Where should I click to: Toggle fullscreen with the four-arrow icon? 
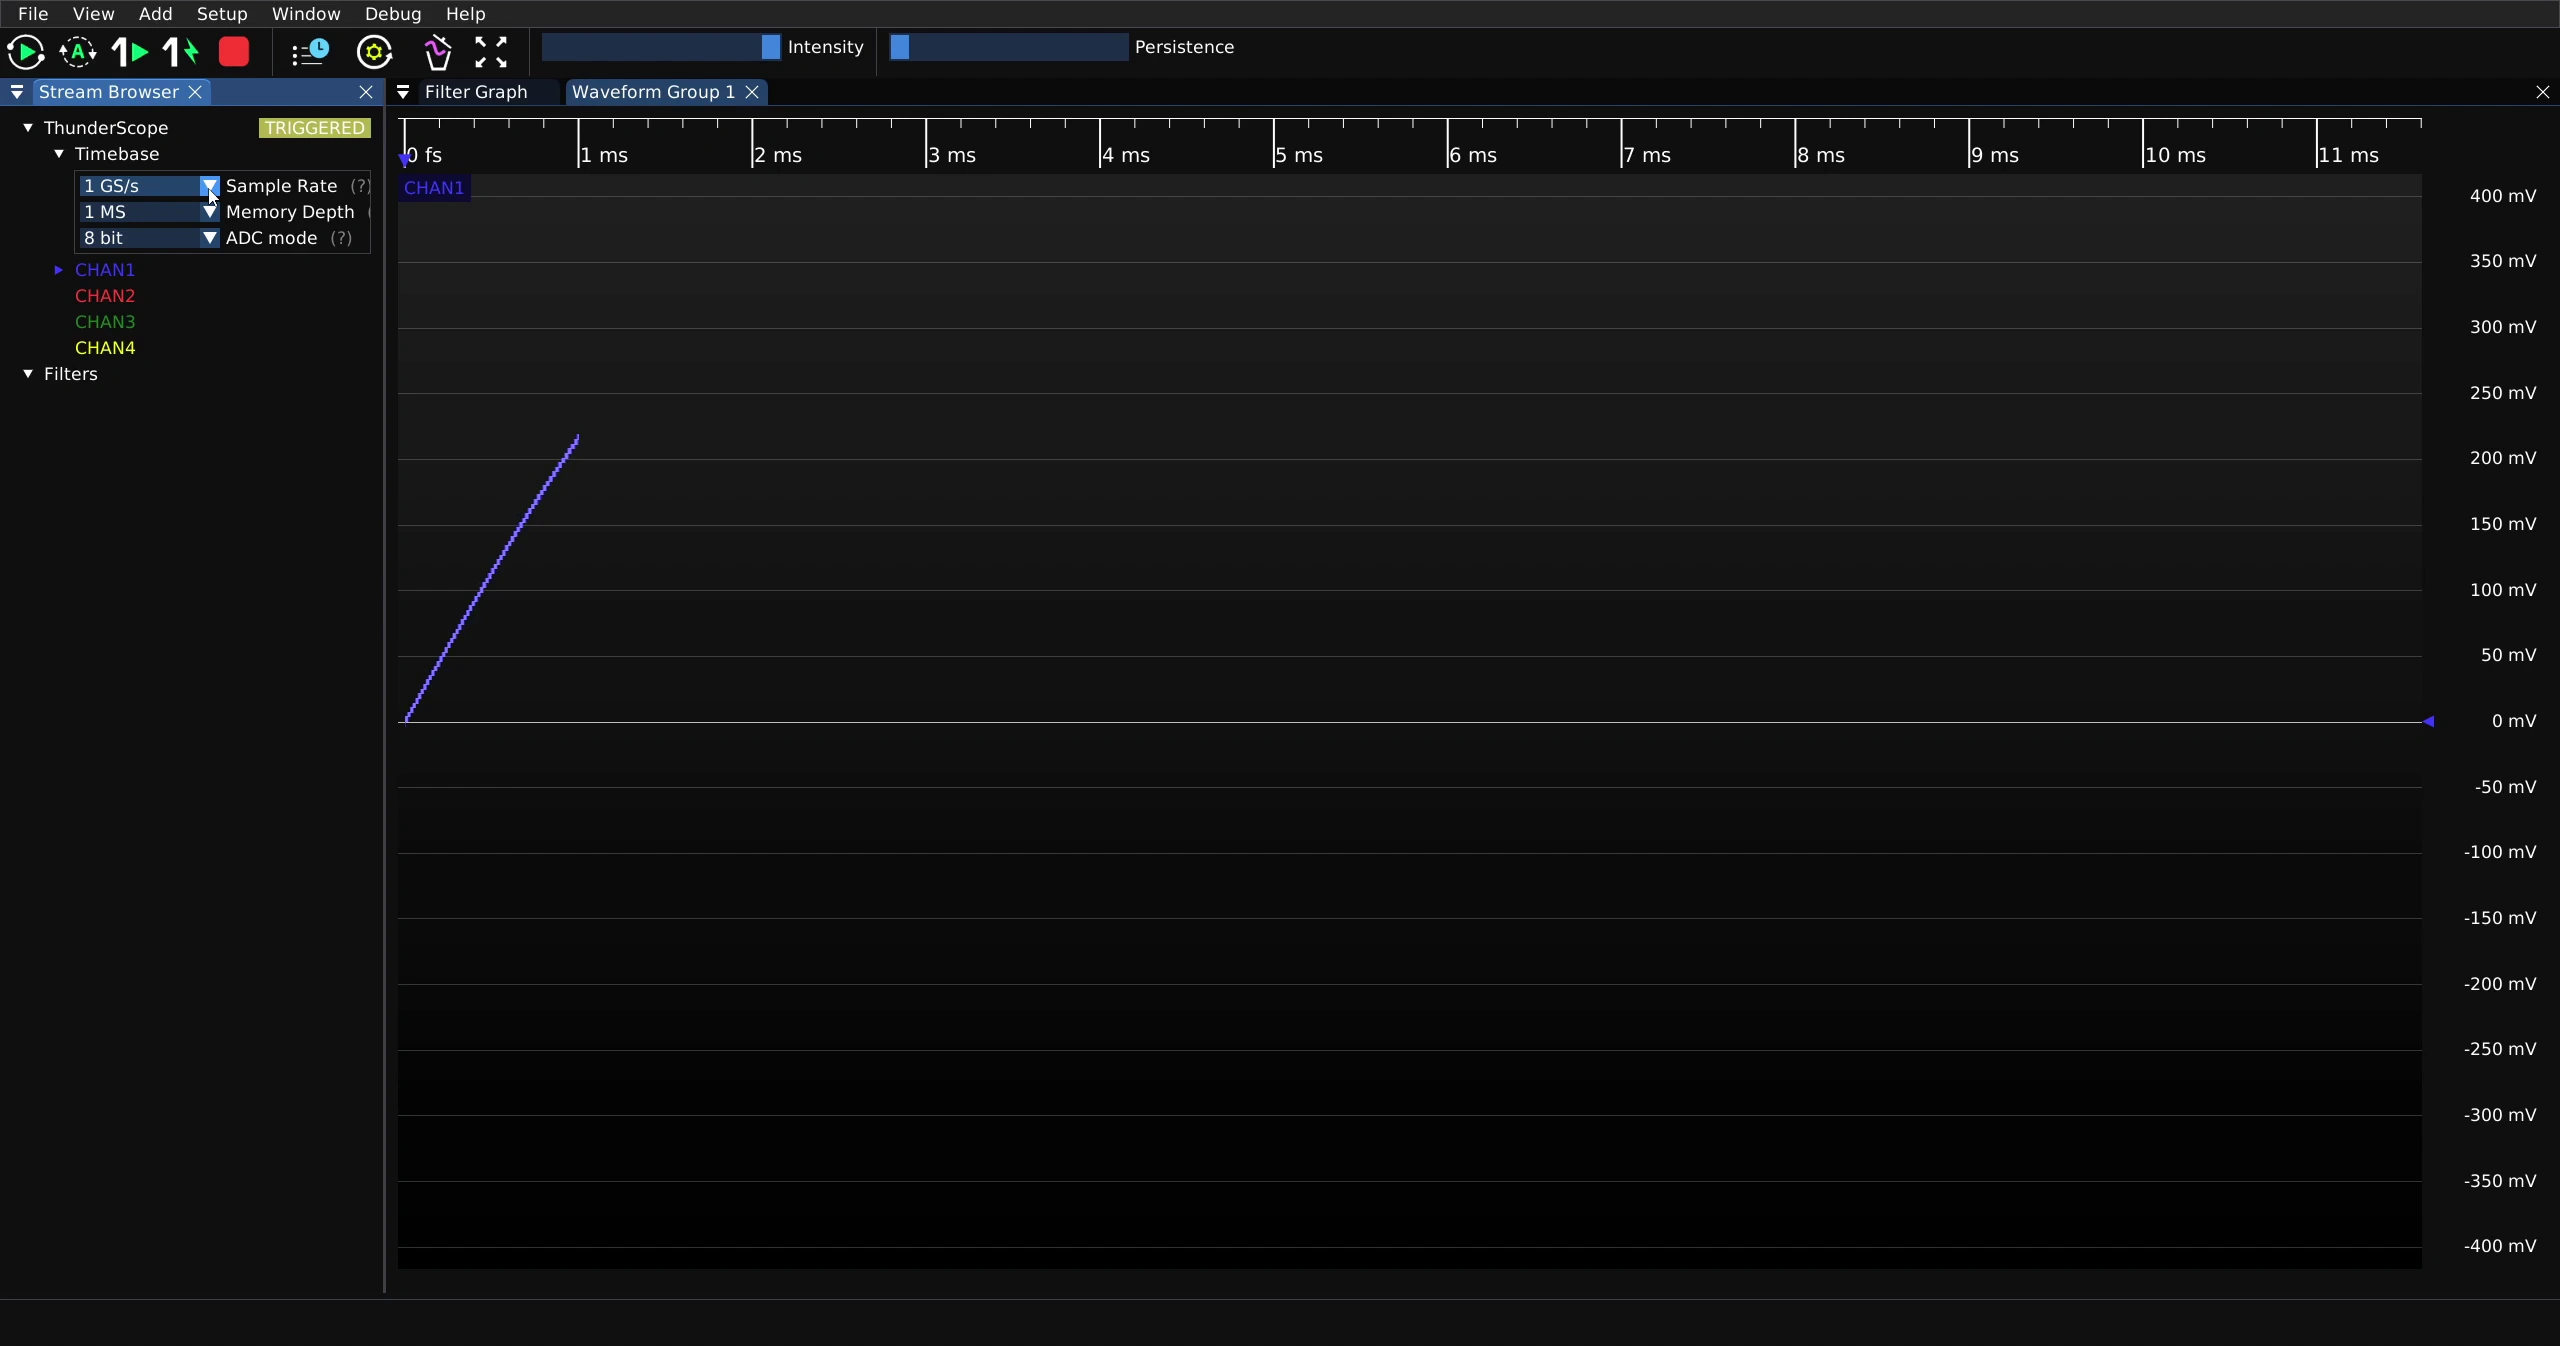coord(491,52)
